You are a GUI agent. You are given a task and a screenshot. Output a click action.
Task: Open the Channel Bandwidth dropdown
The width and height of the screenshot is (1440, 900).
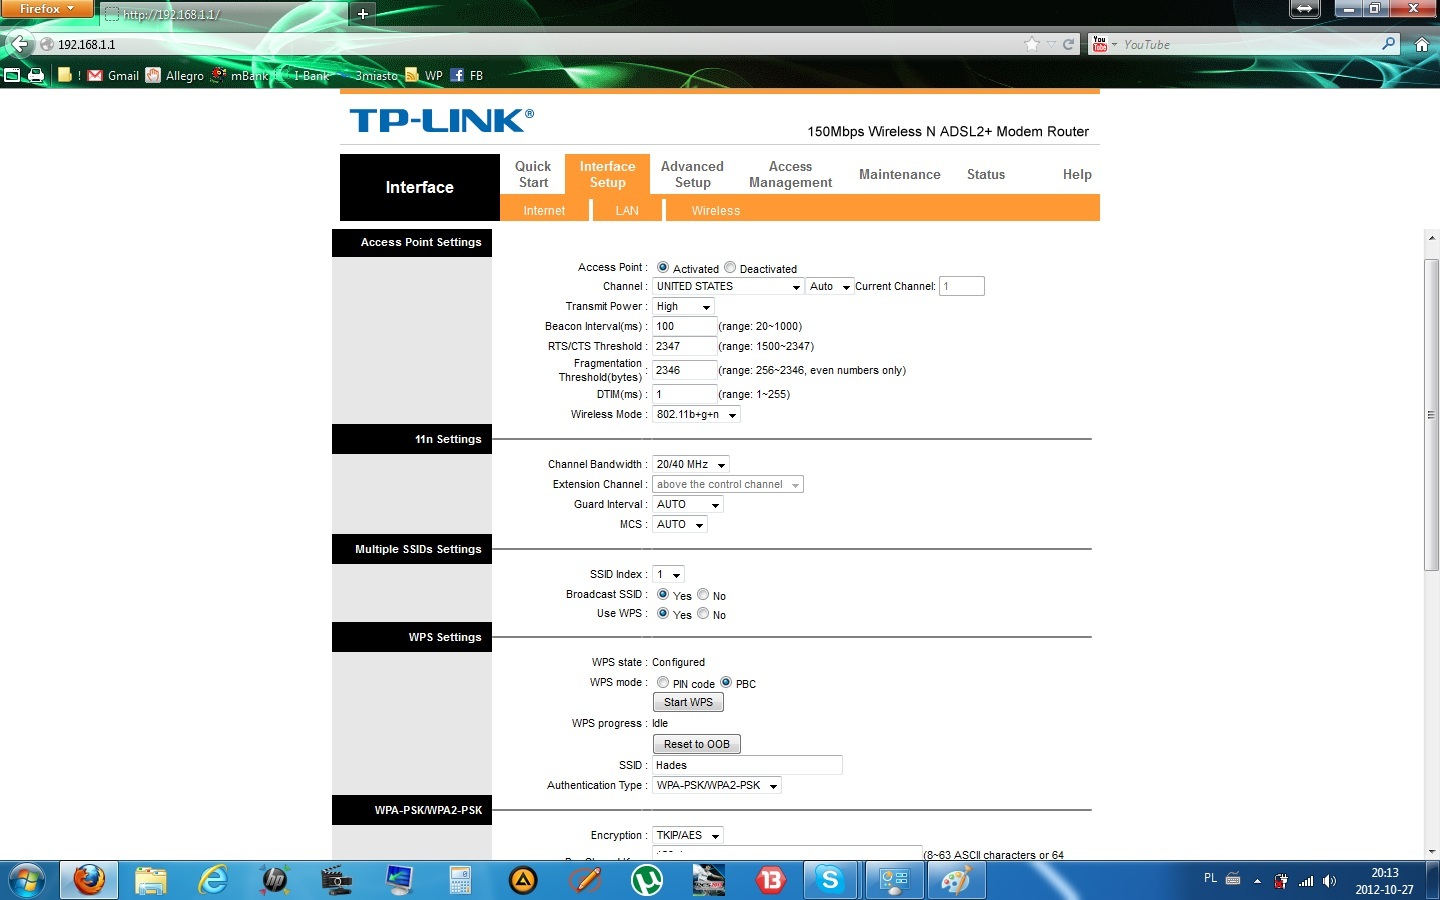tap(691, 464)
